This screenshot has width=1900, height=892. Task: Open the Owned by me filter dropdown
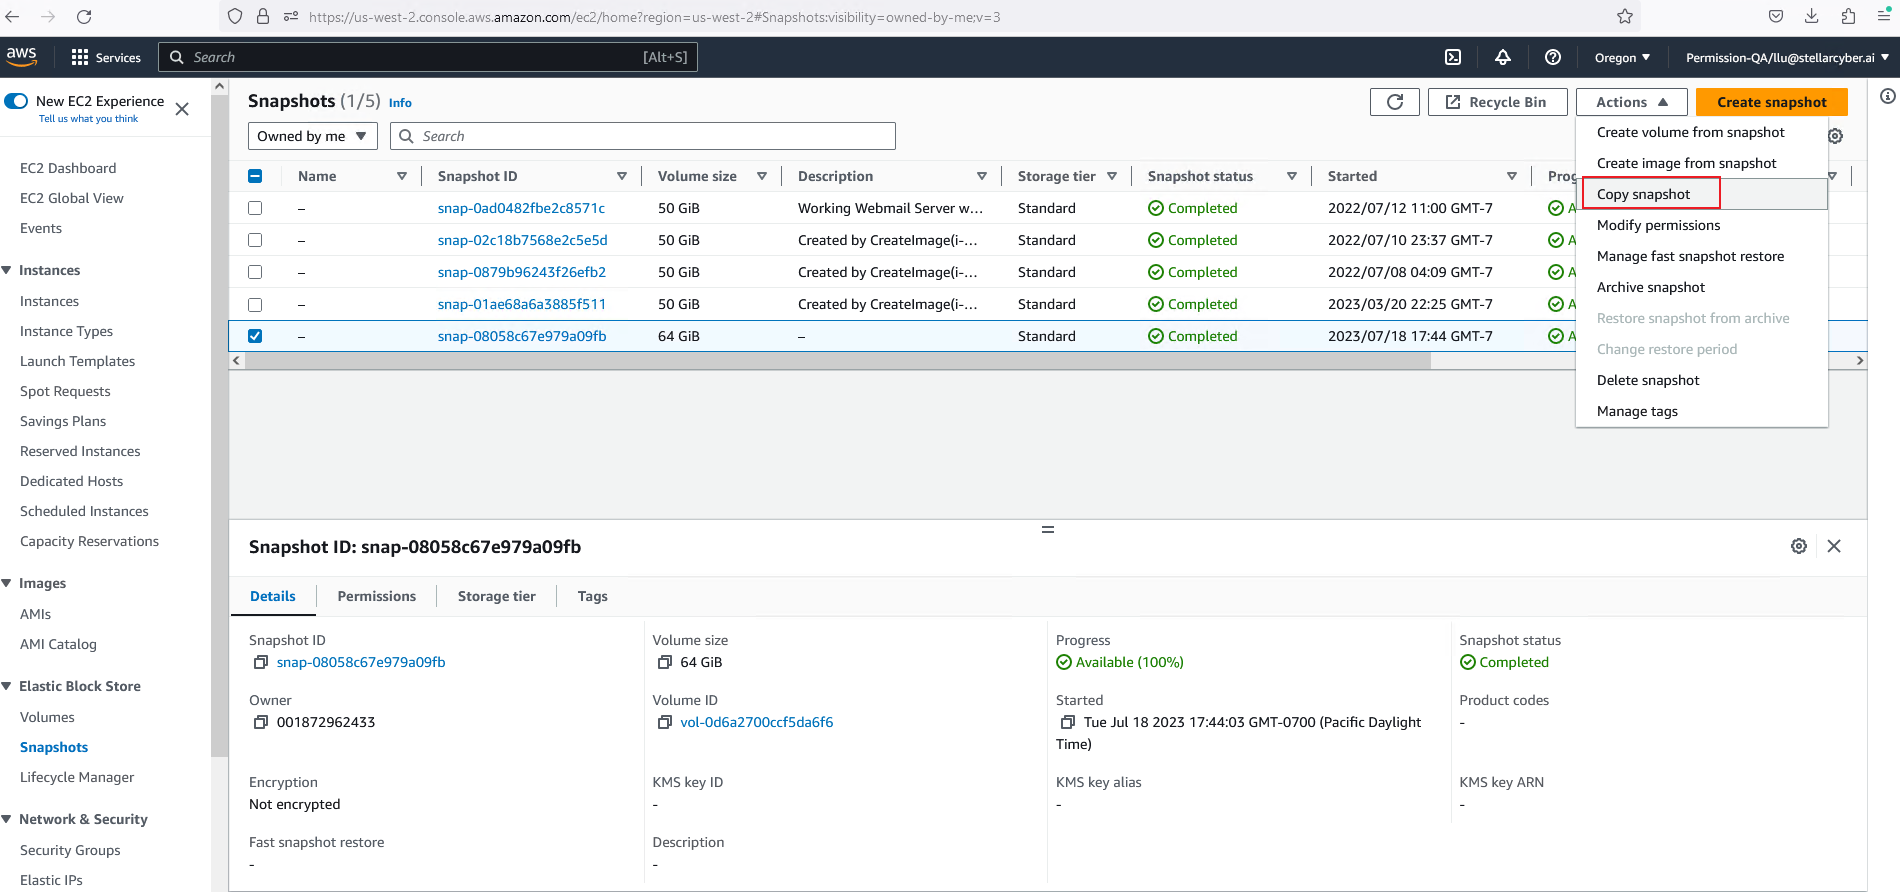312,136
